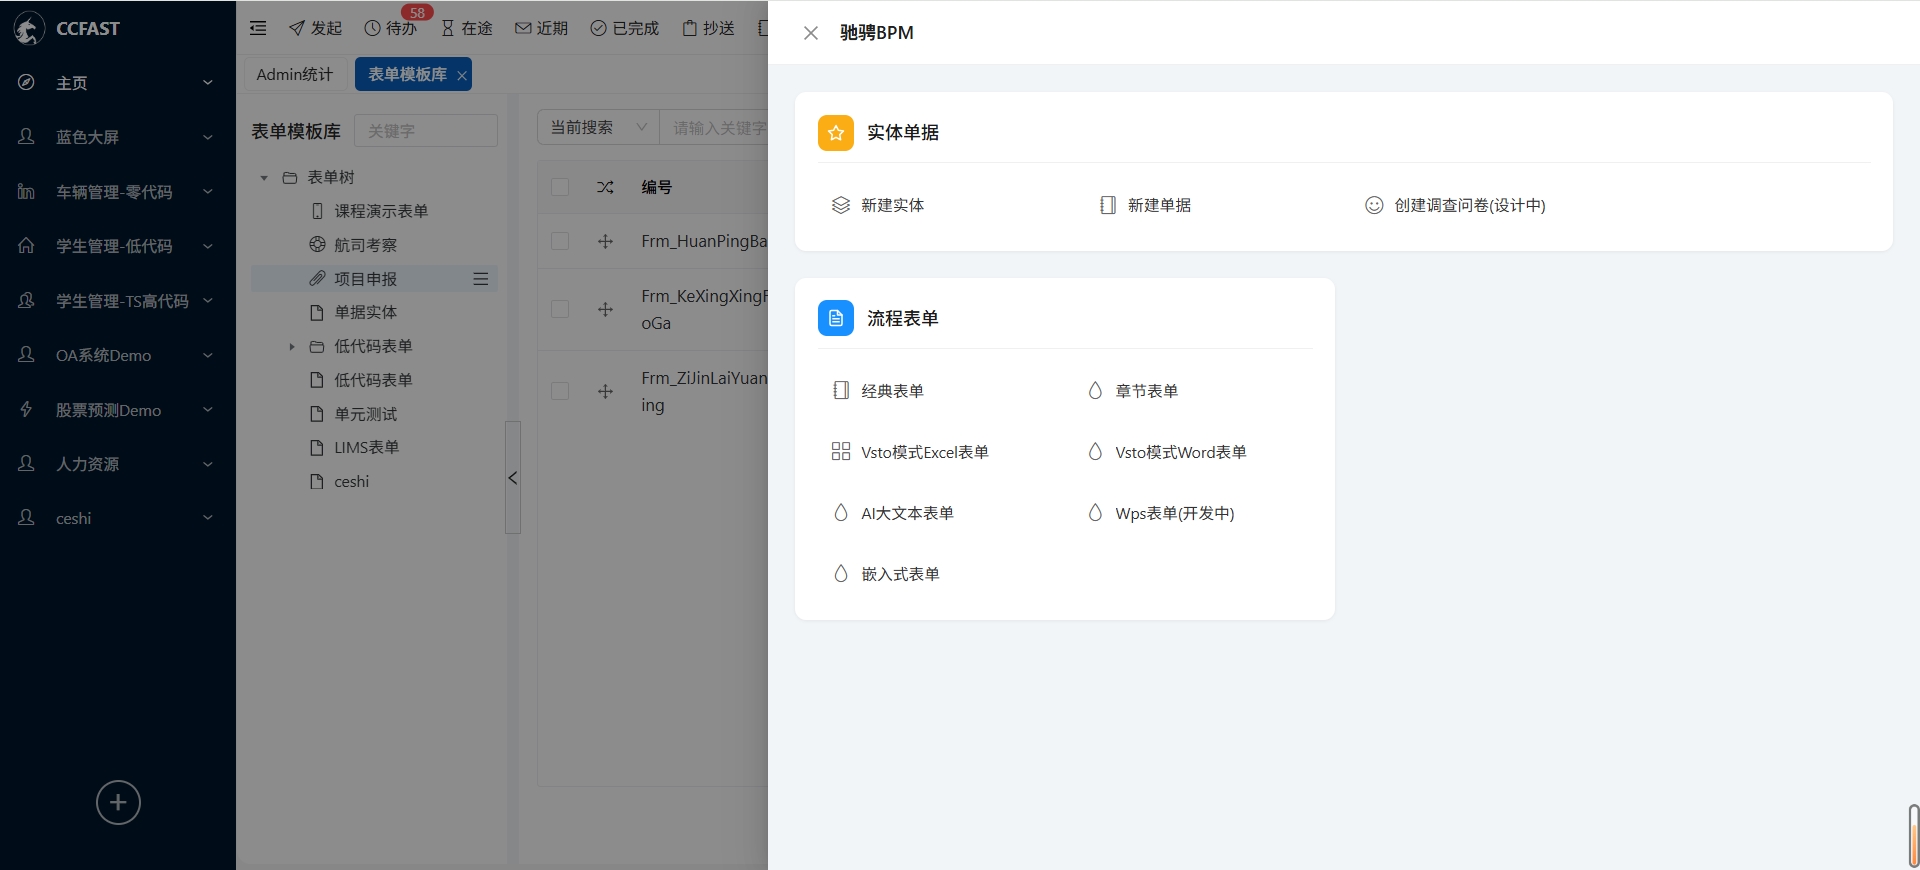Expand the 低代码表单 folder arrow

(x=291, y=347)
